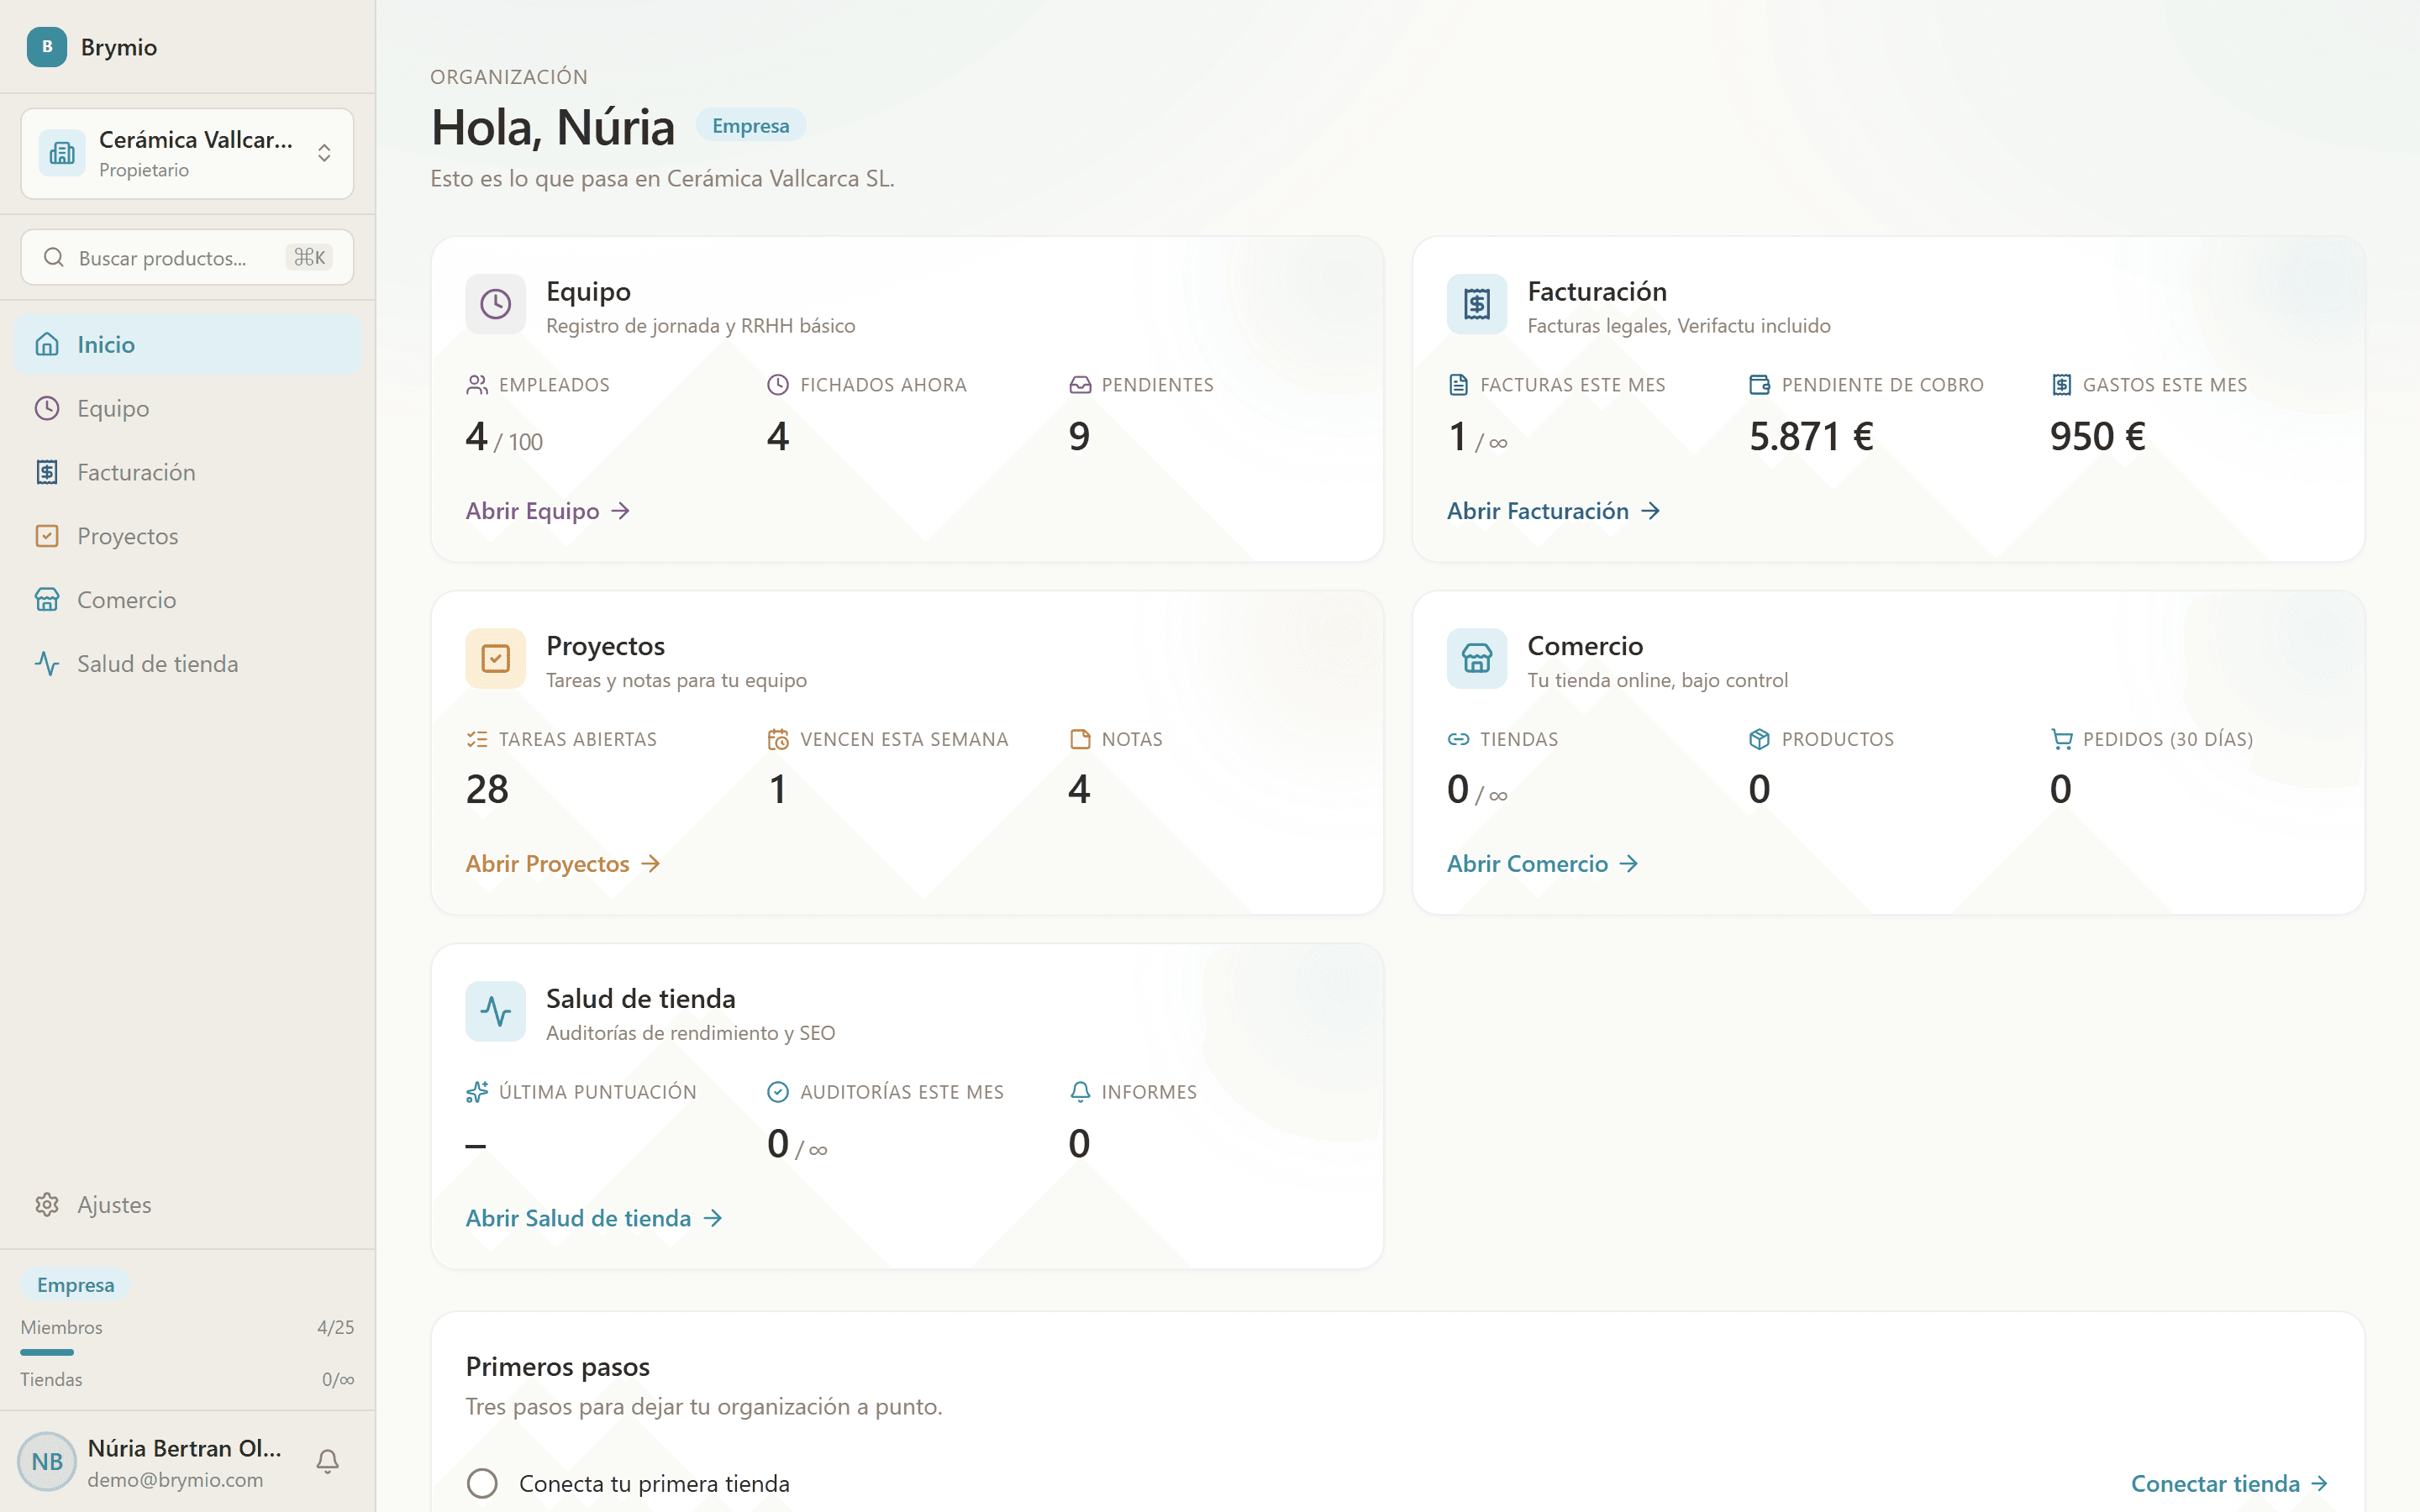This screenshot has width=2420, height=1512.
Task: Click the 28 open tasks value
Action: [x=487, y=790]
